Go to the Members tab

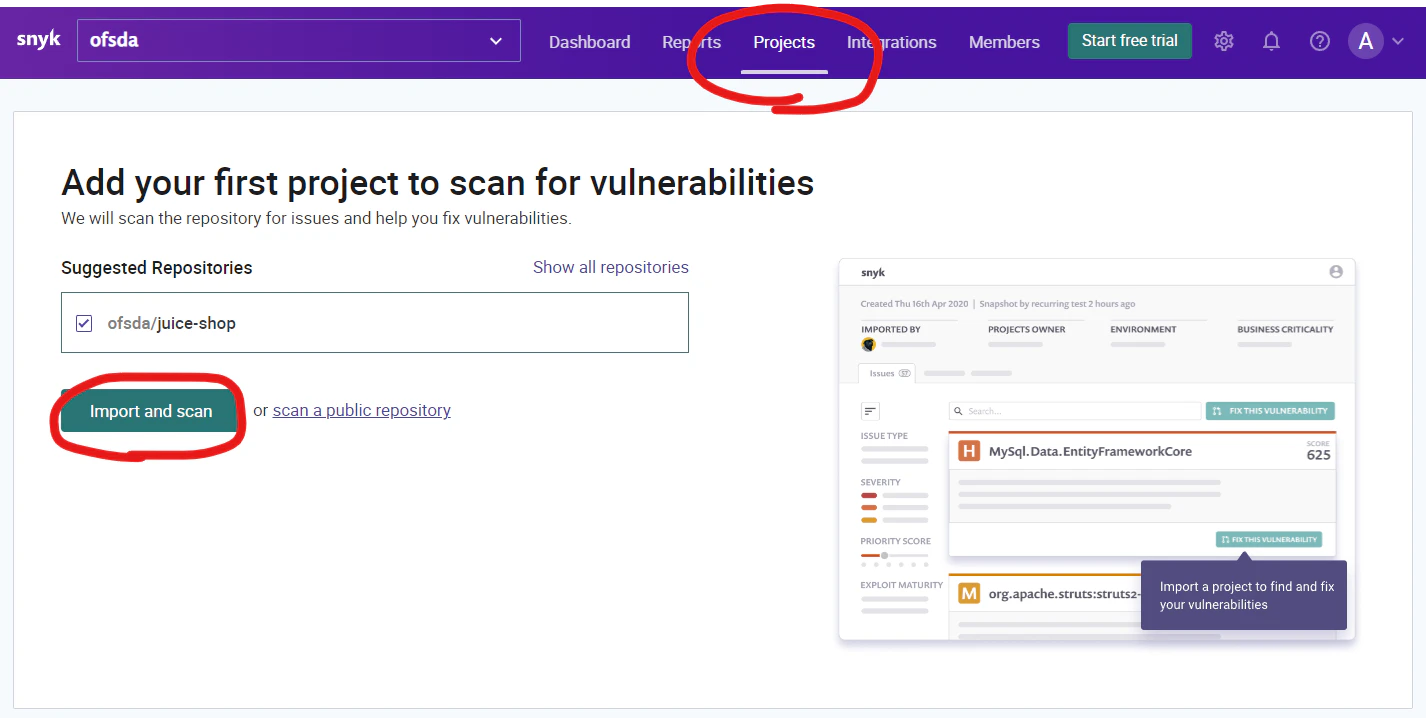click(1004, 42)
